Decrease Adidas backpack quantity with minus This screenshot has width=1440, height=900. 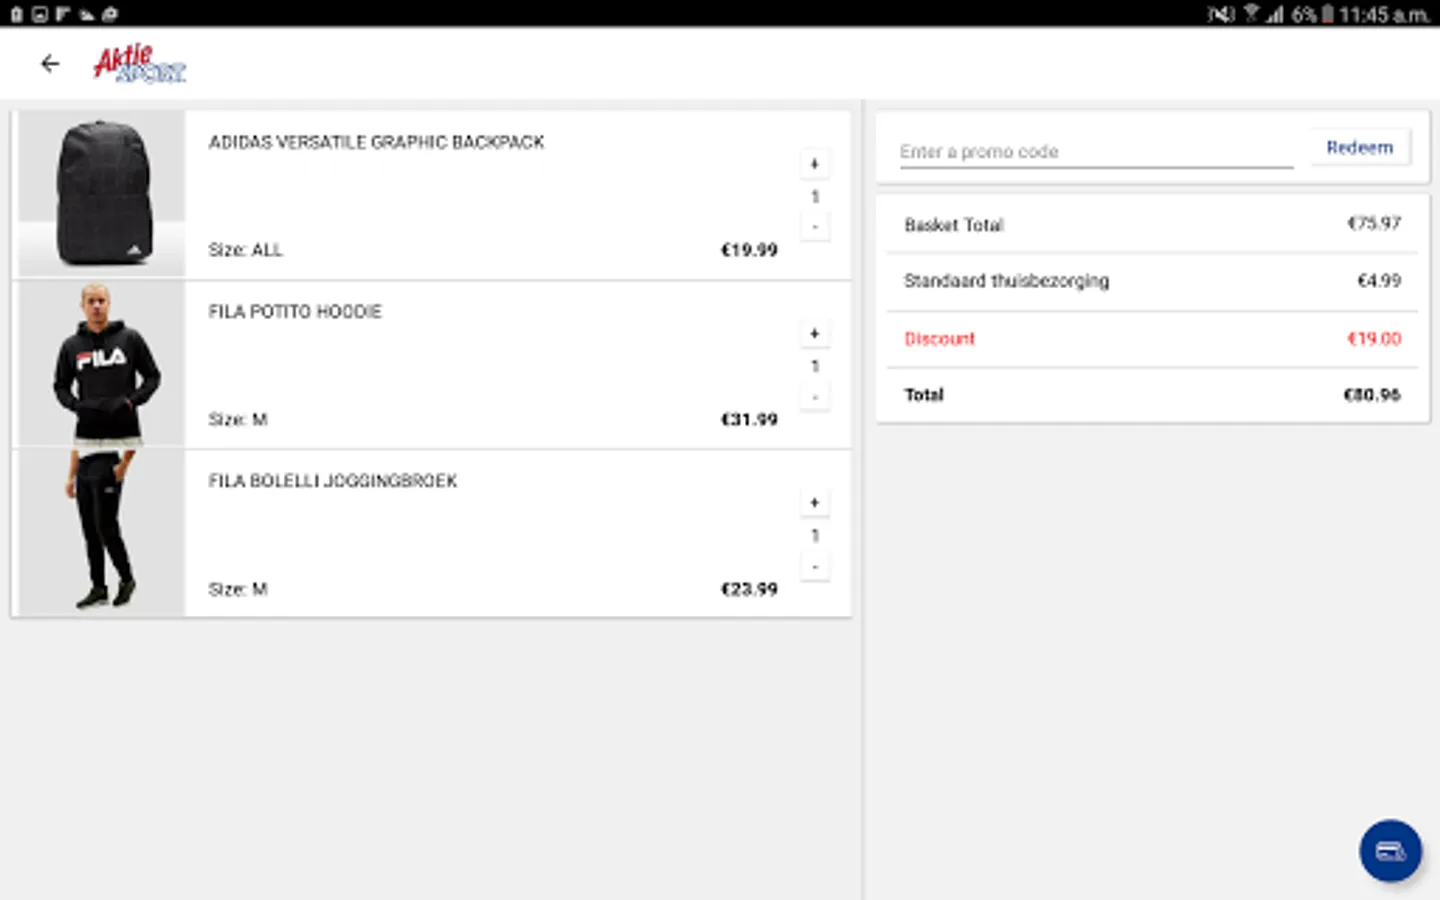(x=814, y=227)
